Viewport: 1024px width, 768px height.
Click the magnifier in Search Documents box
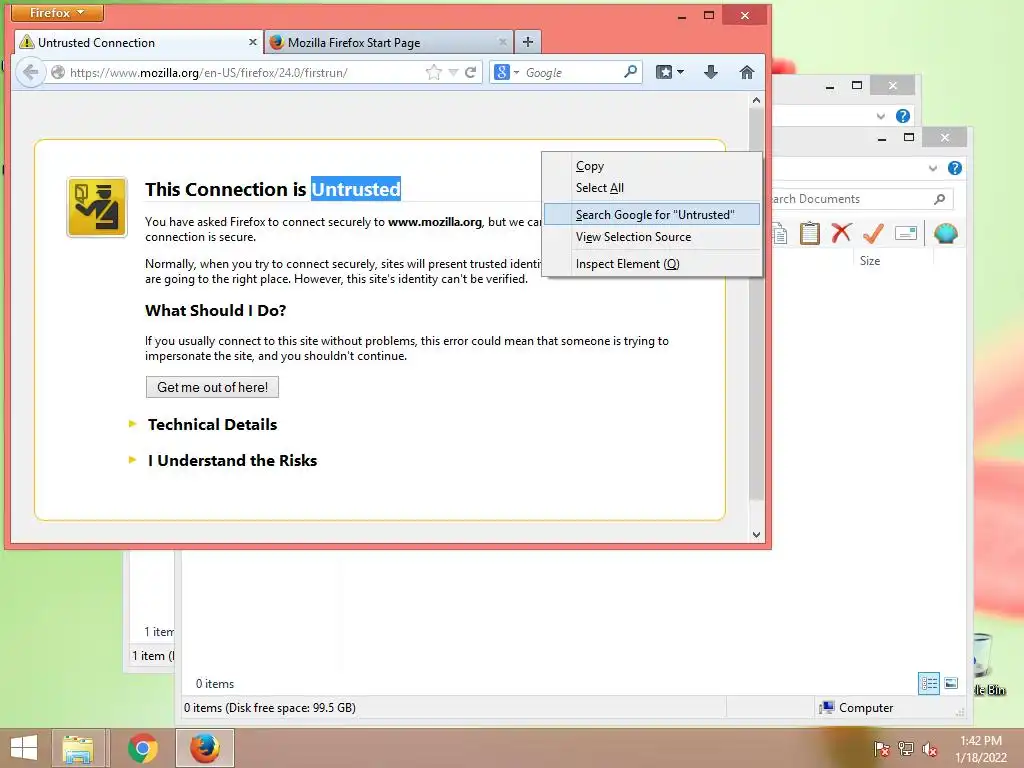[x=940, y=199]
